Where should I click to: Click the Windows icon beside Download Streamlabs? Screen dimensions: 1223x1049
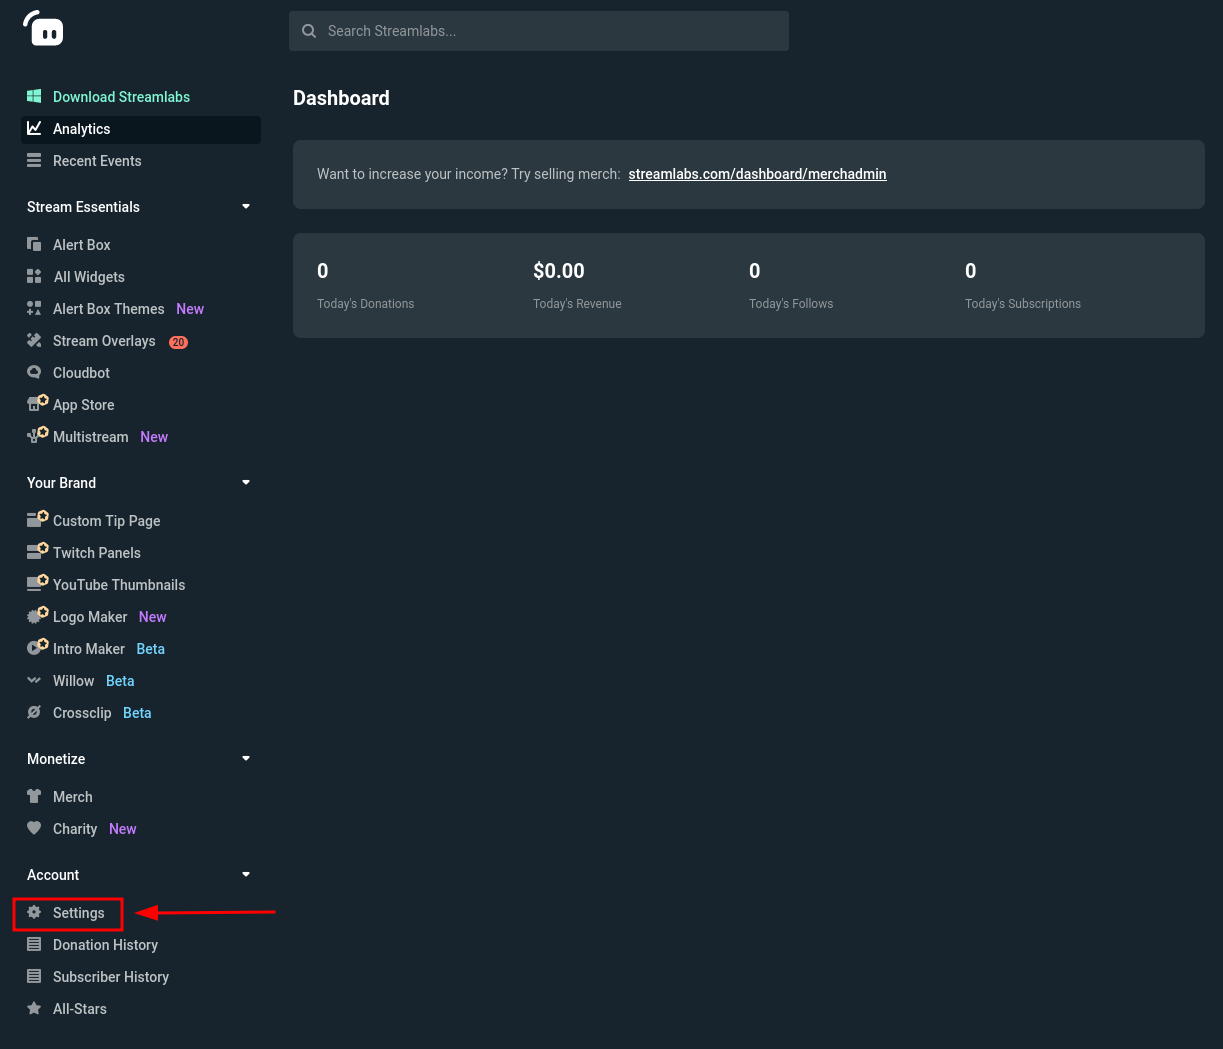pyautogui.click(x=34, y=96)
